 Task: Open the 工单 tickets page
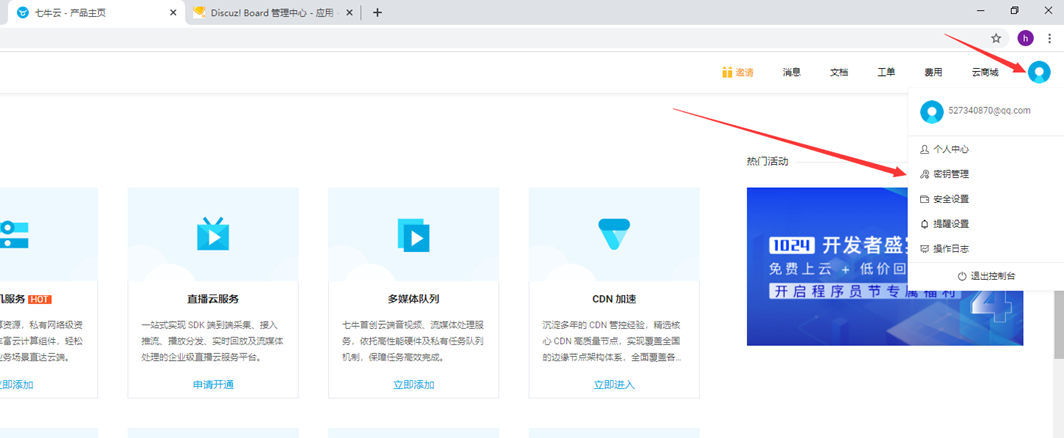tap(886, 73)
